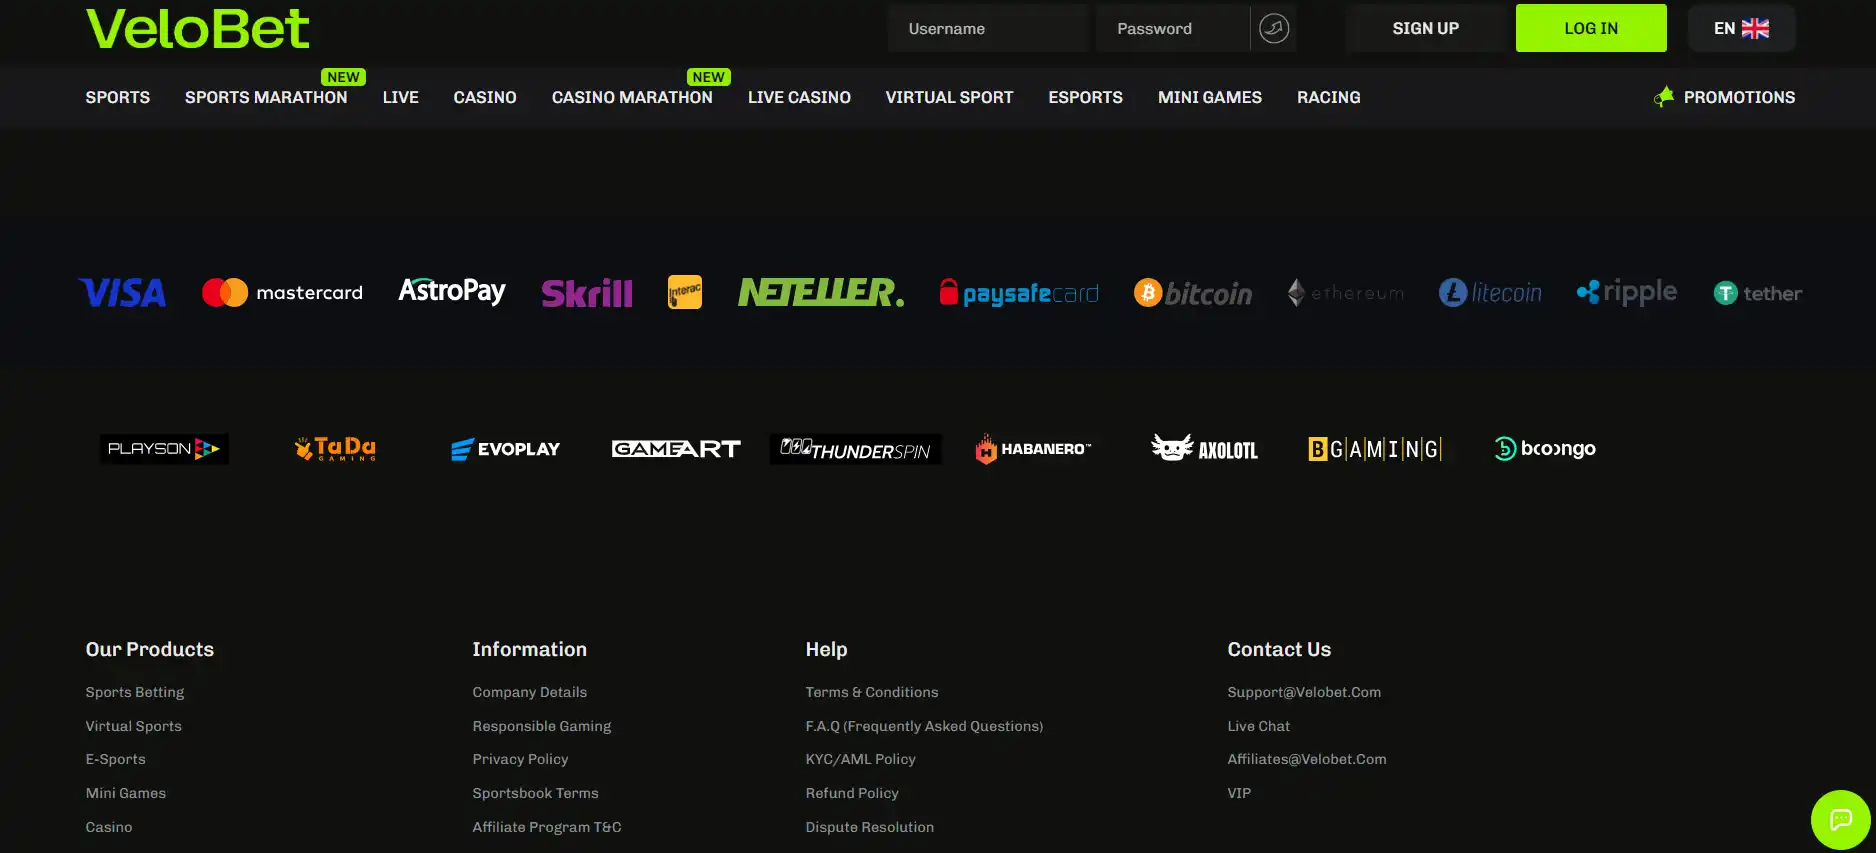Click the Mastercard payment logo
Screen dimensions: 1876x853
point(282,293)
